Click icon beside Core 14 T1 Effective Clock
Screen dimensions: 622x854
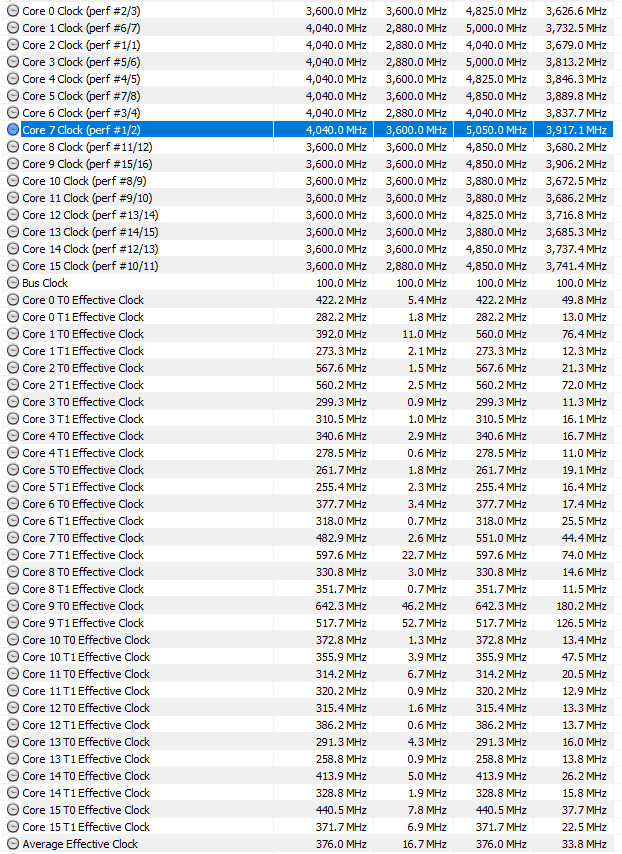coord(13,793)
